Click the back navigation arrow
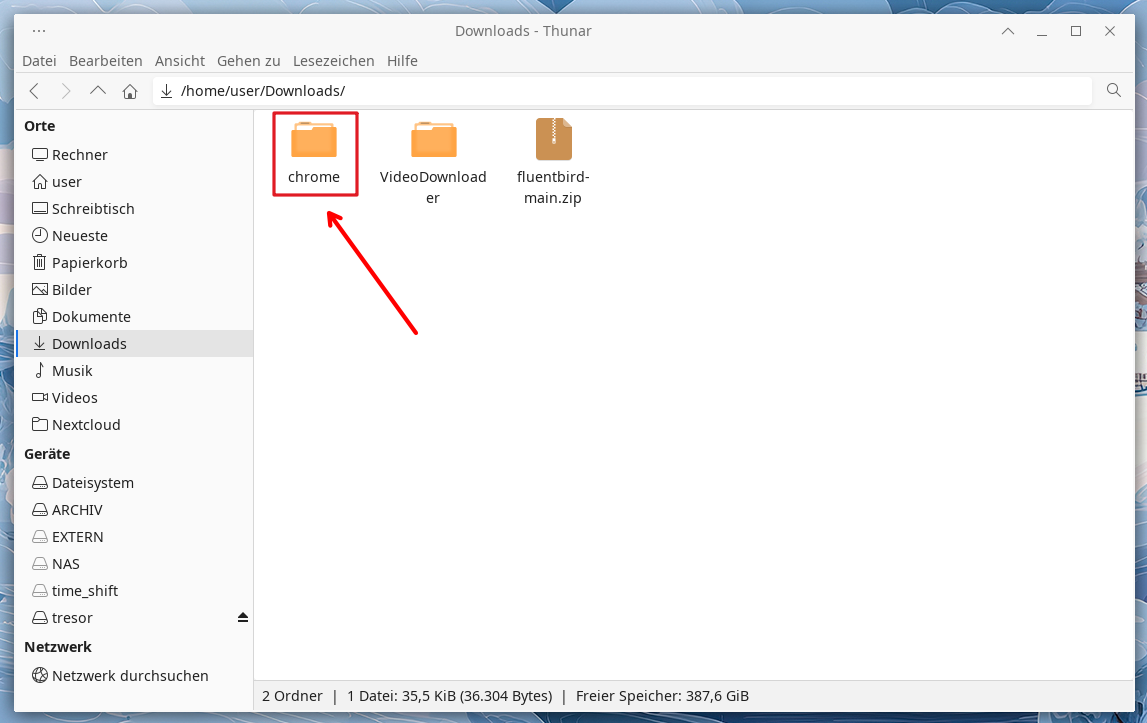 click(34, 91)
